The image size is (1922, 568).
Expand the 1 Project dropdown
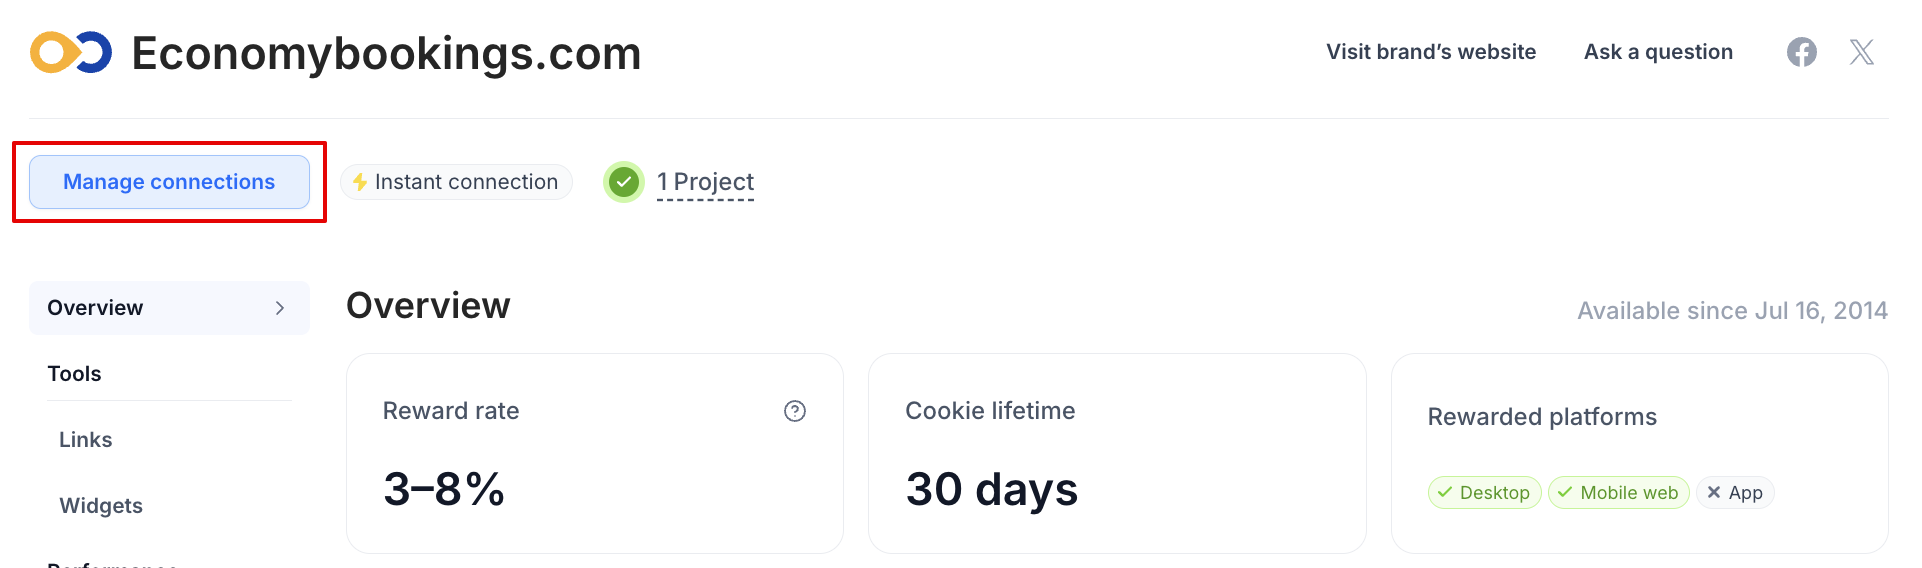(x=705, y=182)
